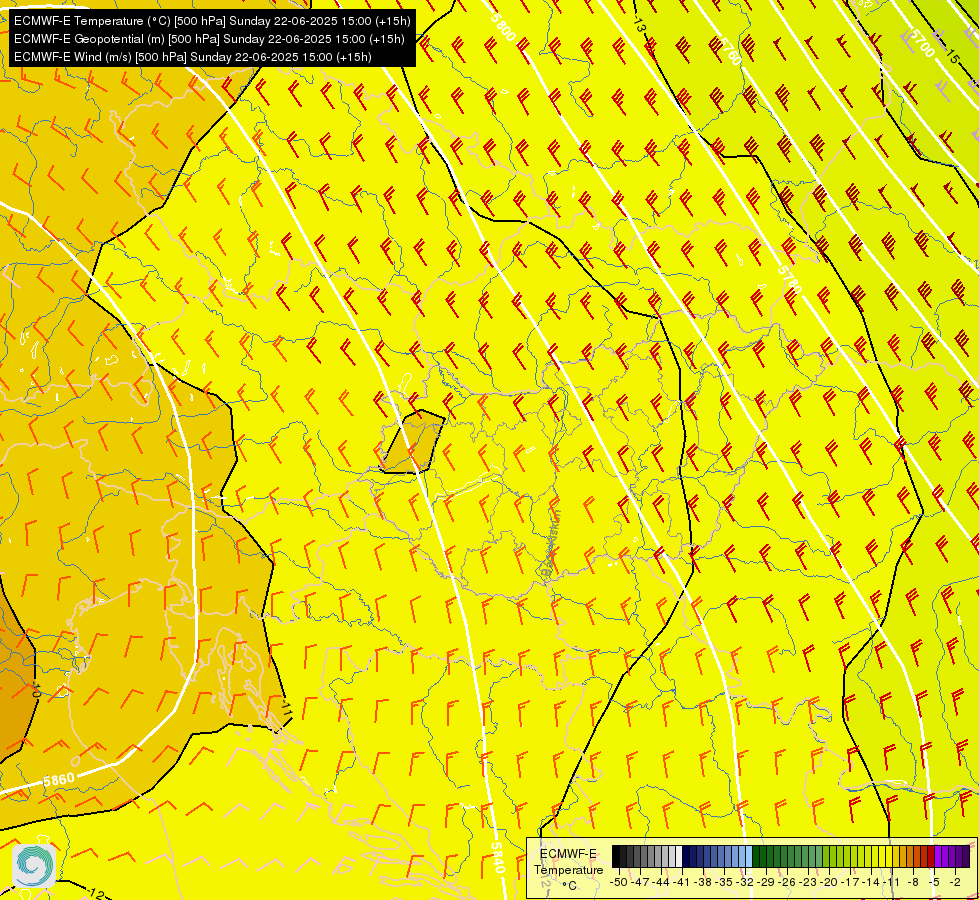Click the 5840 geopotential contour label
Screen dimensions: 979x900
[497, 858]
